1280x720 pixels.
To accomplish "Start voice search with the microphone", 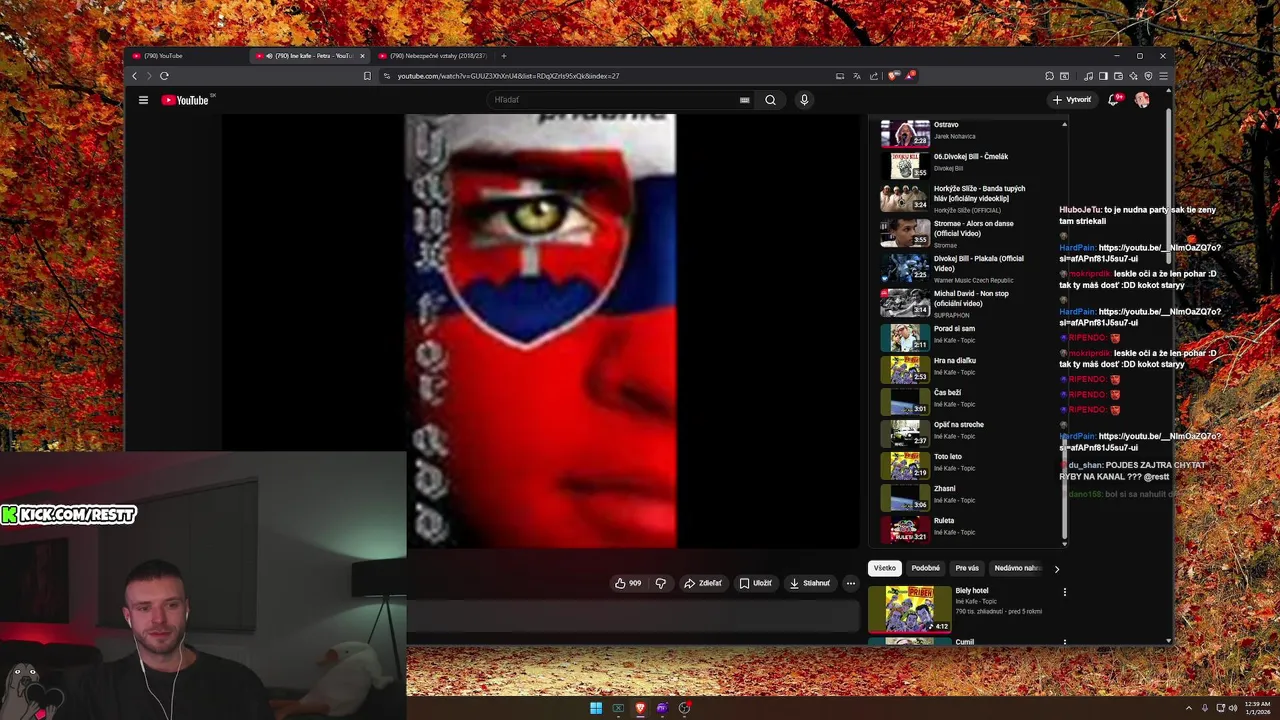I will coord(803,100).
